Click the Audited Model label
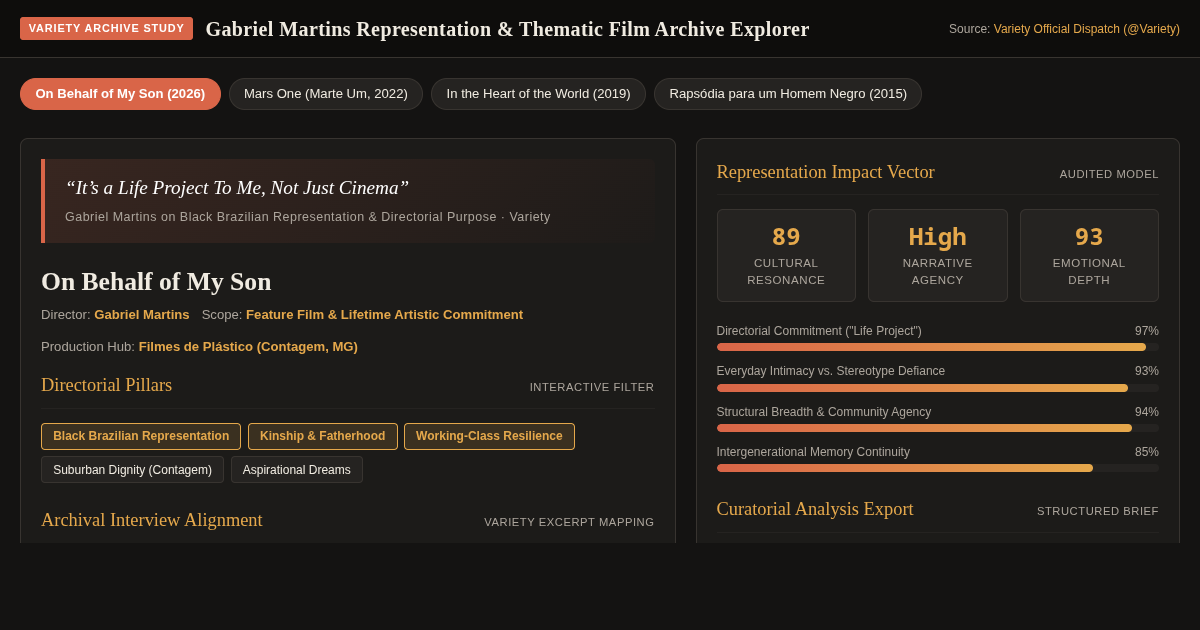The height and width of the screenshot is (630, 1200). (x=1109, y=174)
